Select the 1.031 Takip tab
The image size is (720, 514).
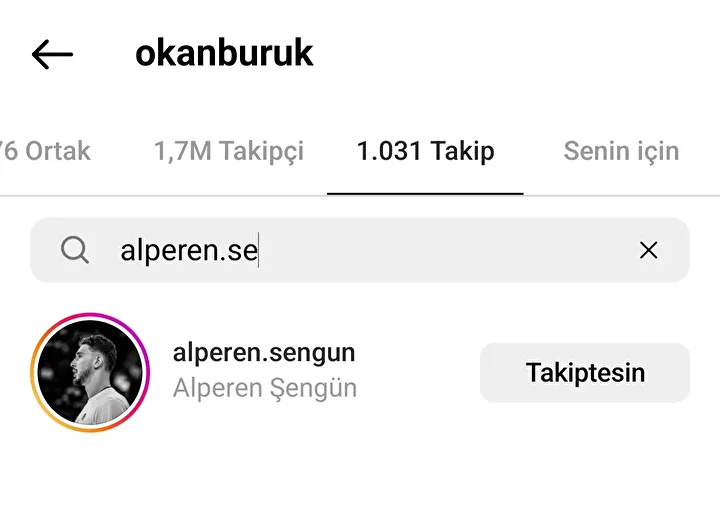[x=425, y=151]
